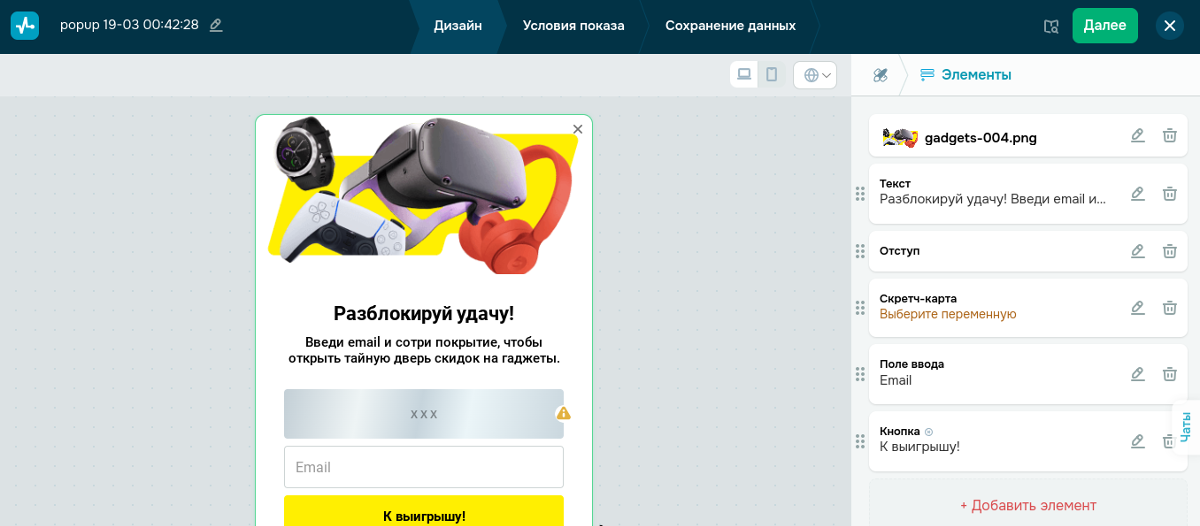Select the Отступ element card
The height and width of the screenshot is (526, 1200).
(1028, 251)
